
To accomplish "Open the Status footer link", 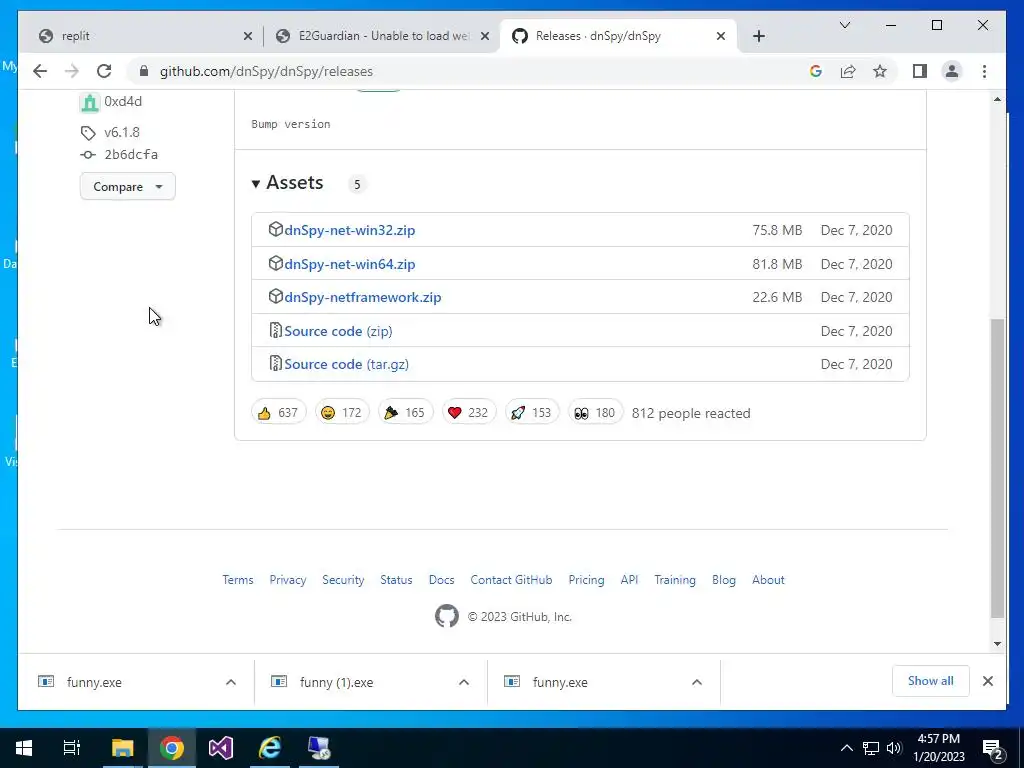I will 396,580.
